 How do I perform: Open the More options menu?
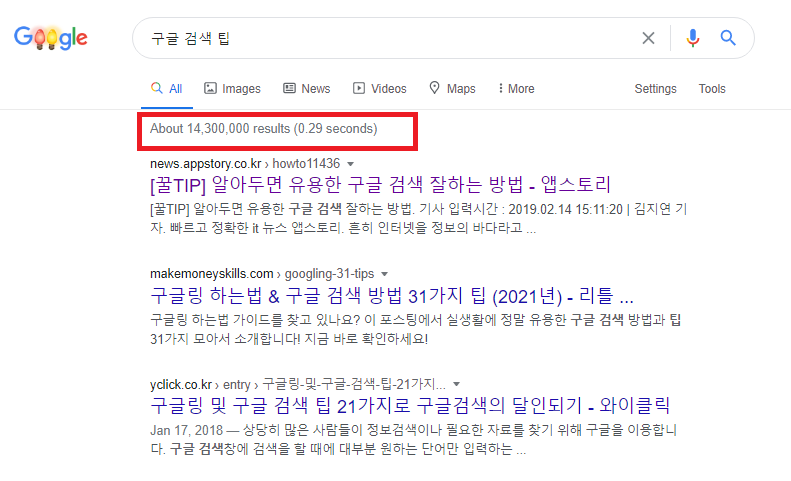[516, 89]
